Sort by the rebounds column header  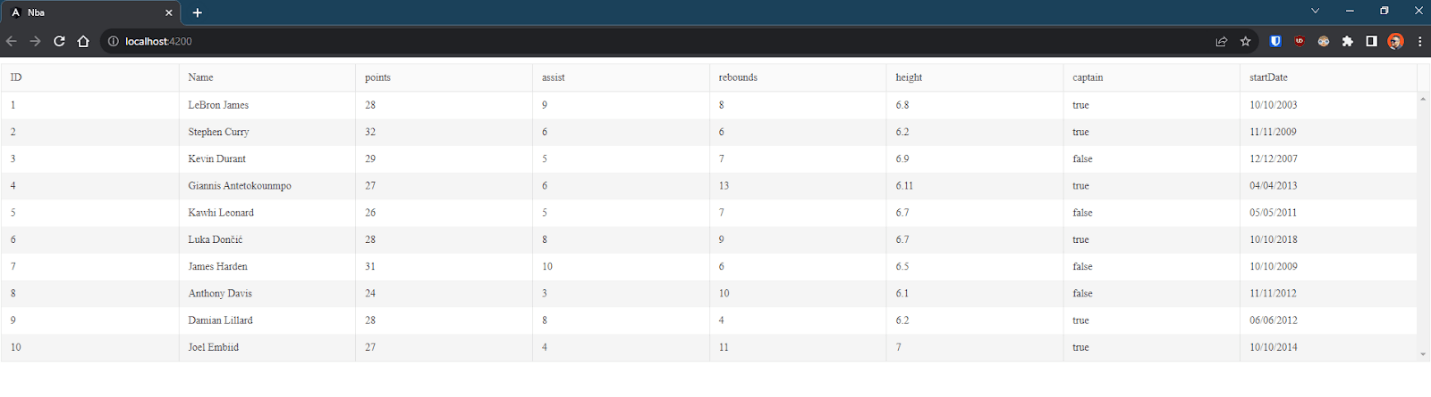point(798,77)
